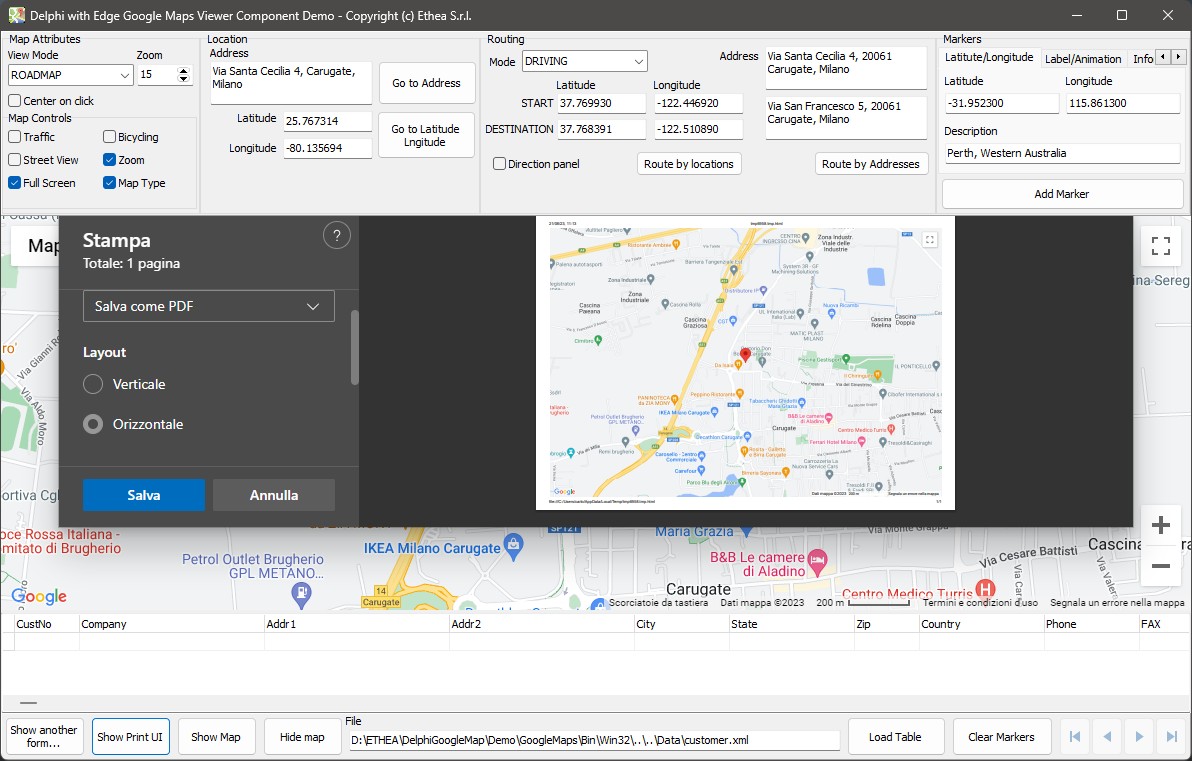Click Annulla to cancel printing
This screenshot has width=1192, height=761.
[x=274, y=495]
